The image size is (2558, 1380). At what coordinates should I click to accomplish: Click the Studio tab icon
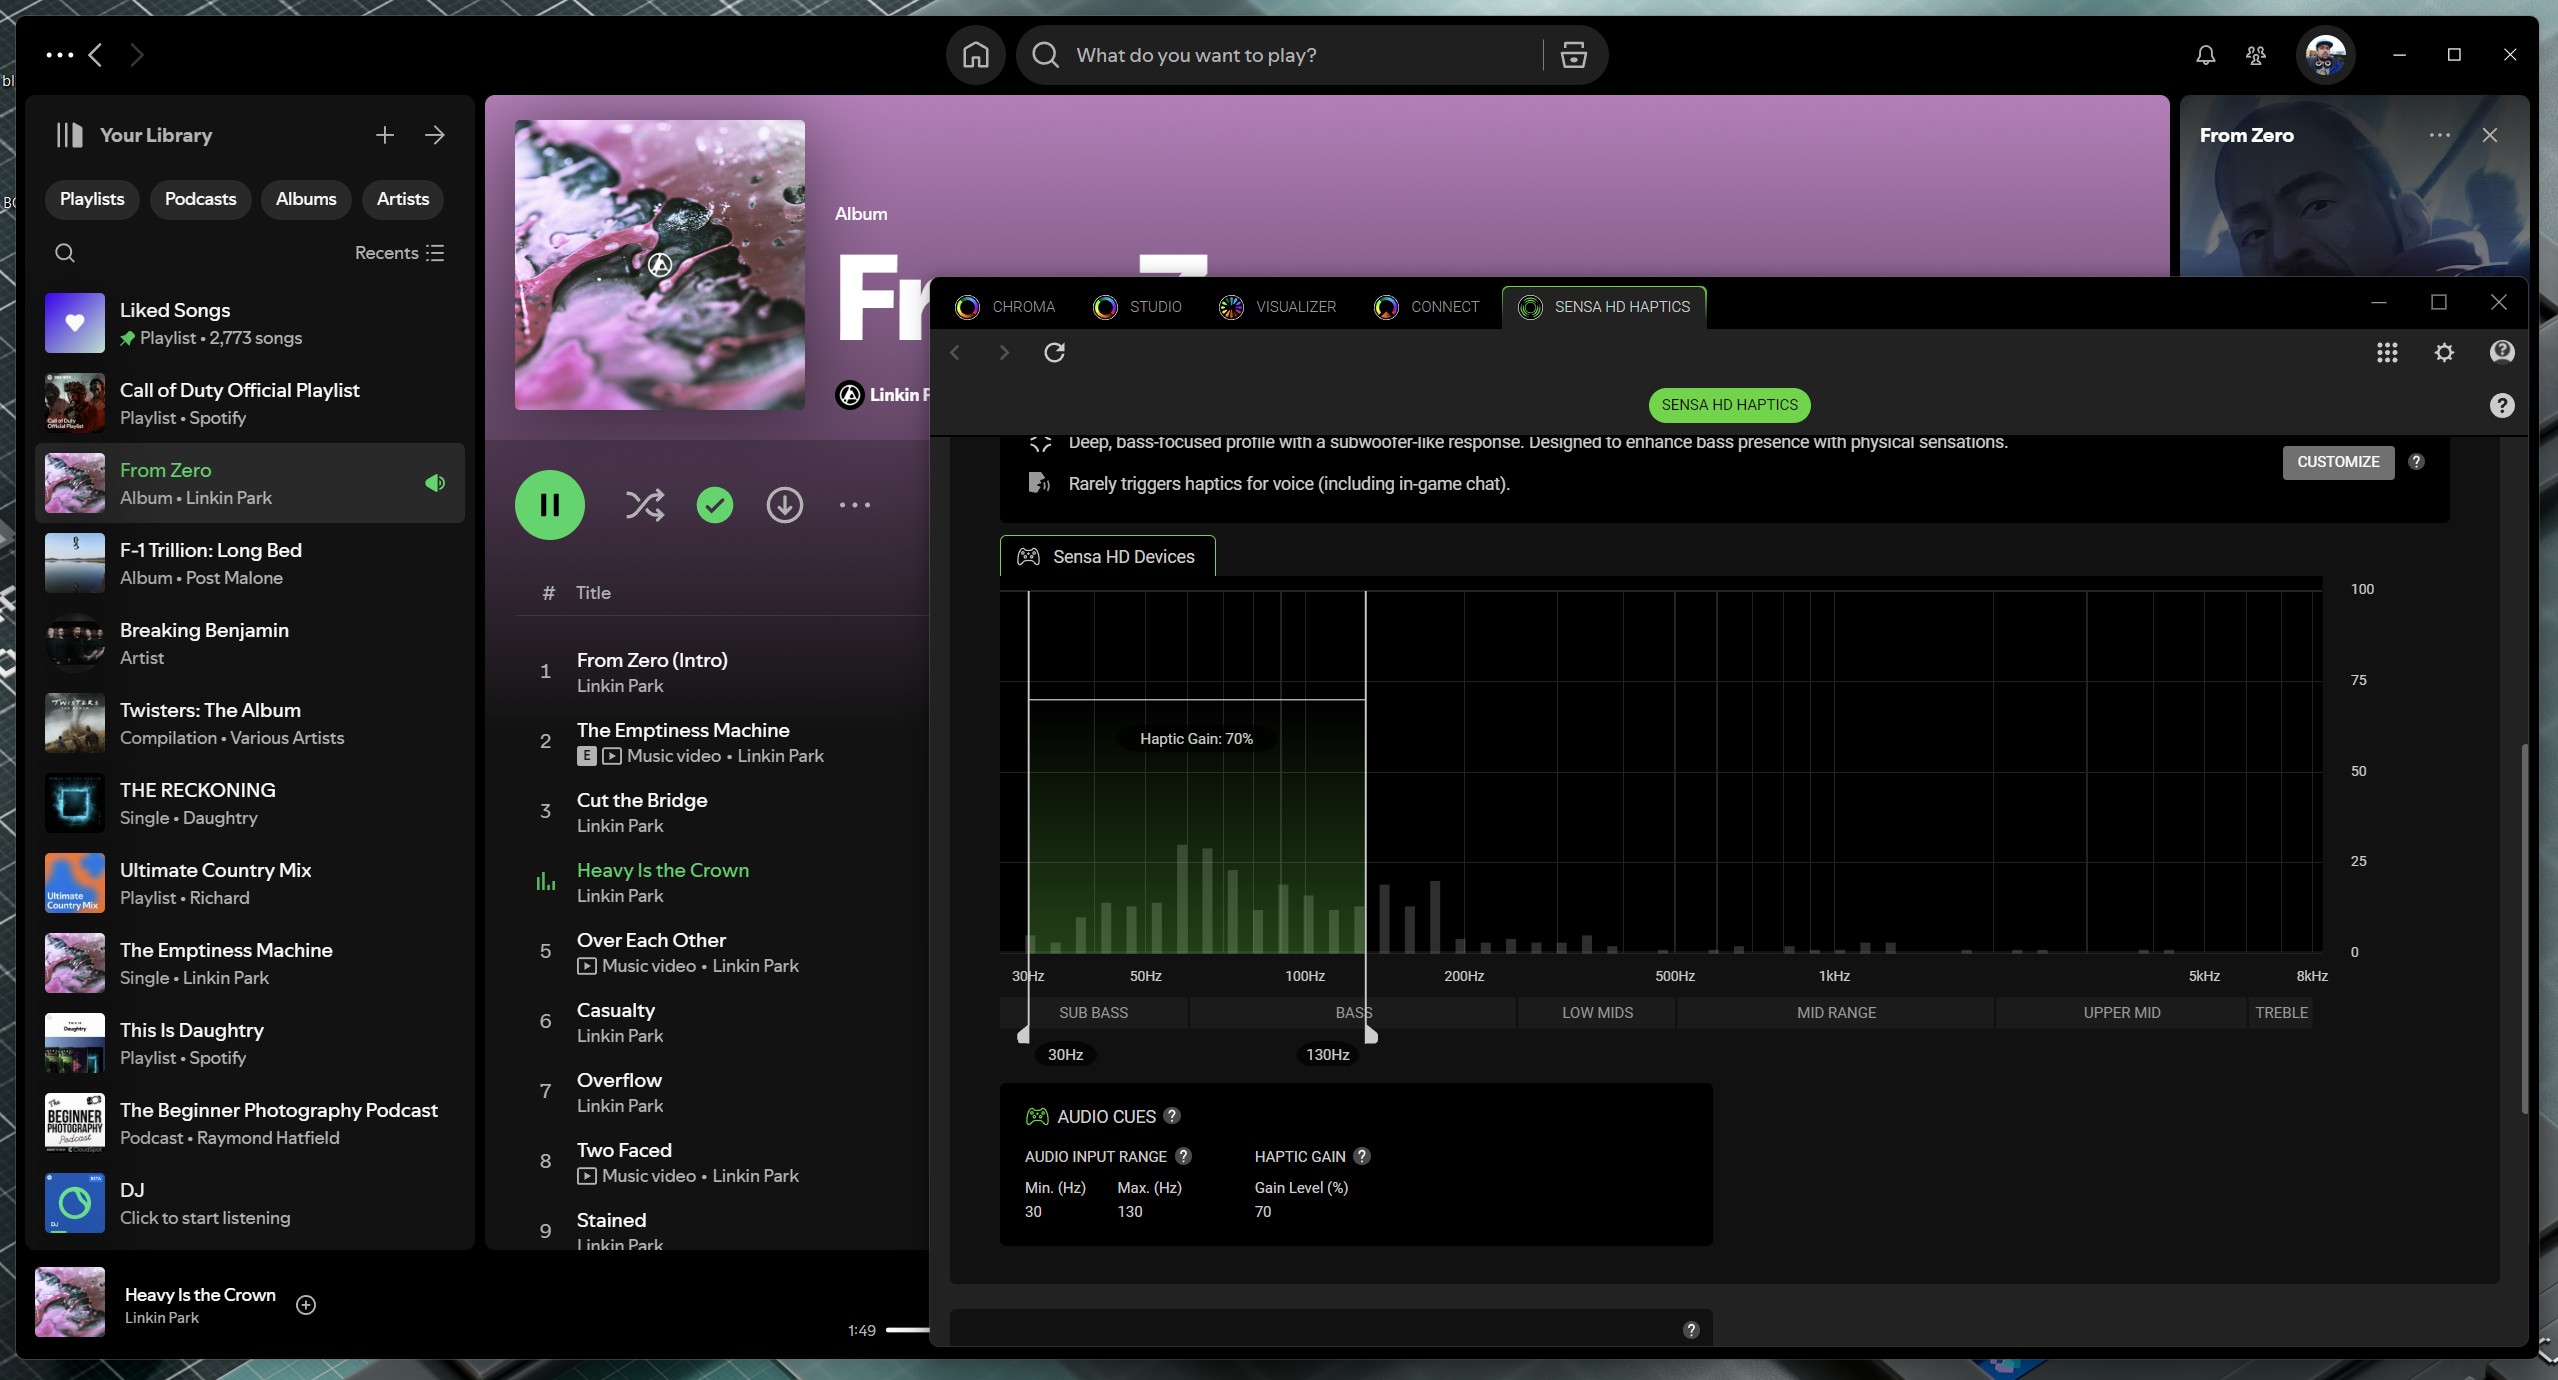tap(1106, 308)
